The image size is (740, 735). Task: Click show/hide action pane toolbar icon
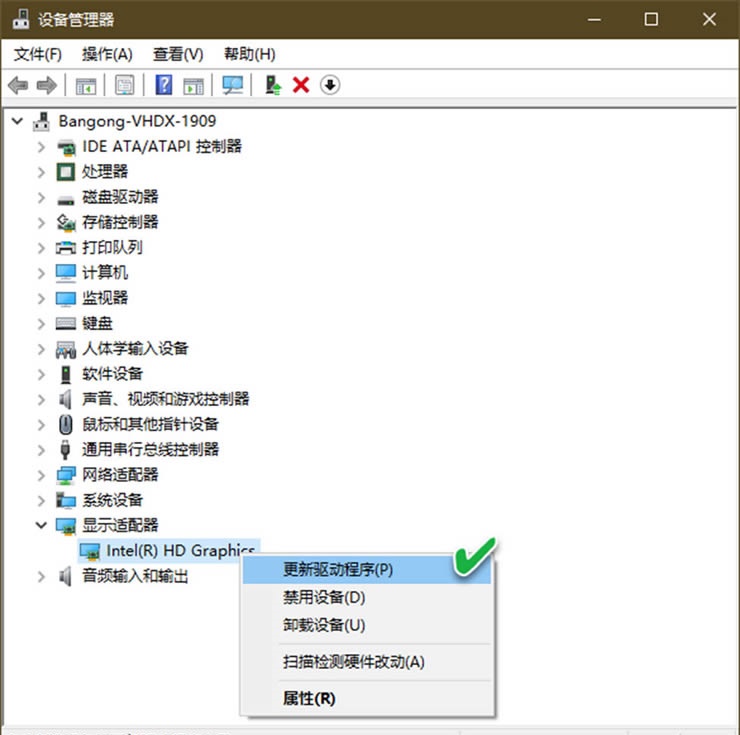tap(193, 85)
